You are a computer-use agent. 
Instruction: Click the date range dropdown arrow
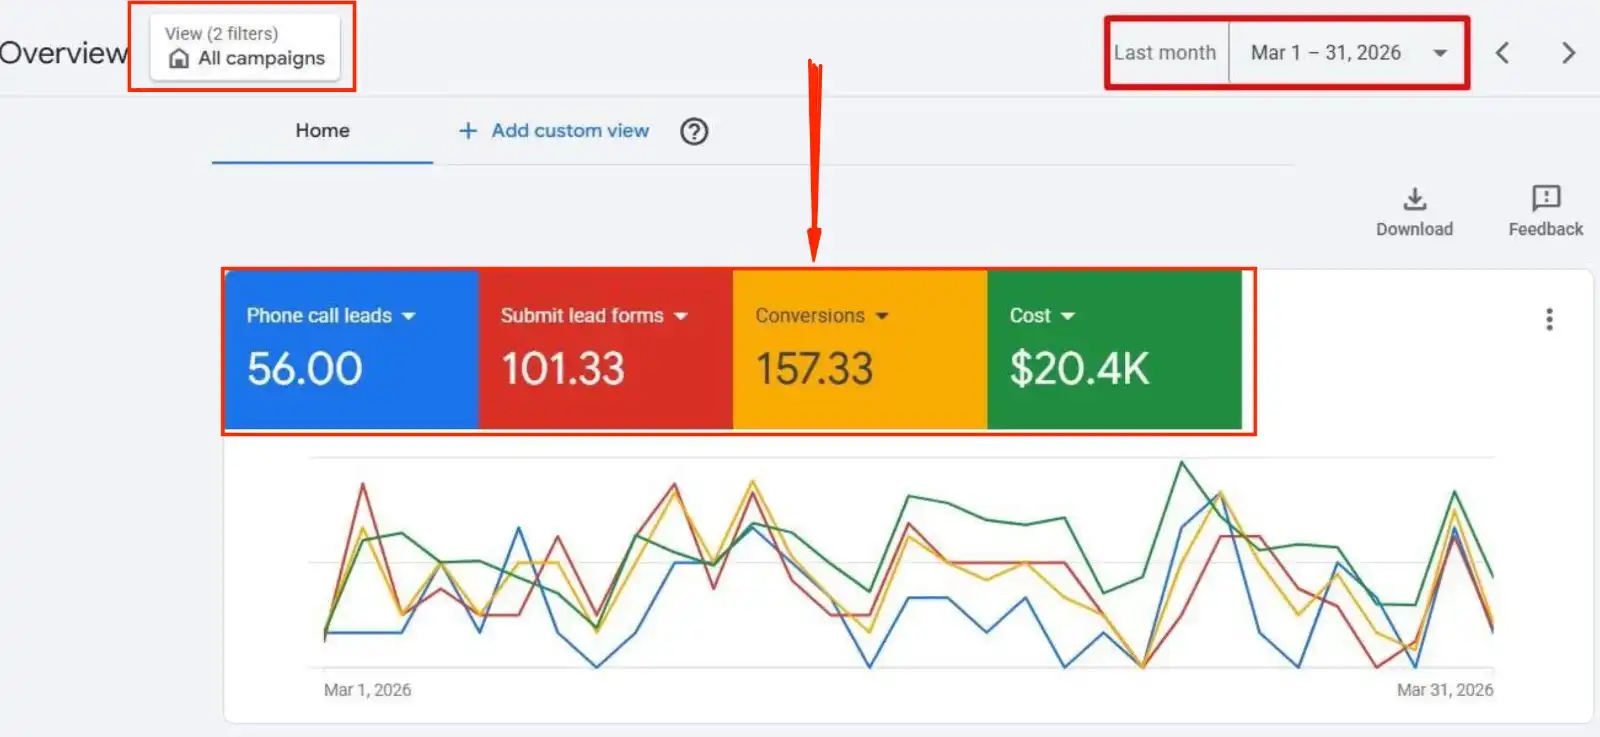coord(1440,53)
